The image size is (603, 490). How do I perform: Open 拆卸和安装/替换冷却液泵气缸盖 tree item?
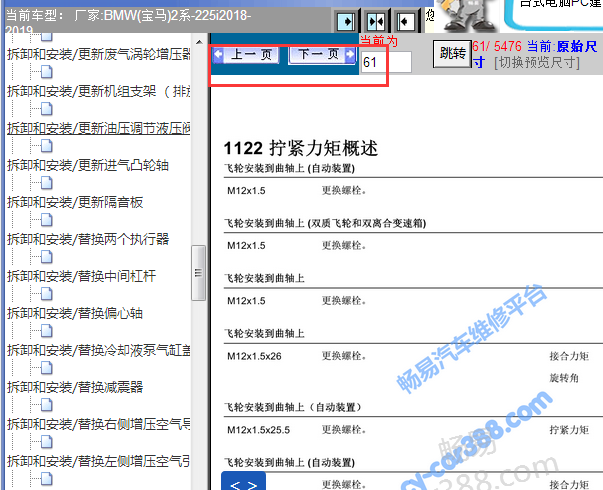pos(98,350)
